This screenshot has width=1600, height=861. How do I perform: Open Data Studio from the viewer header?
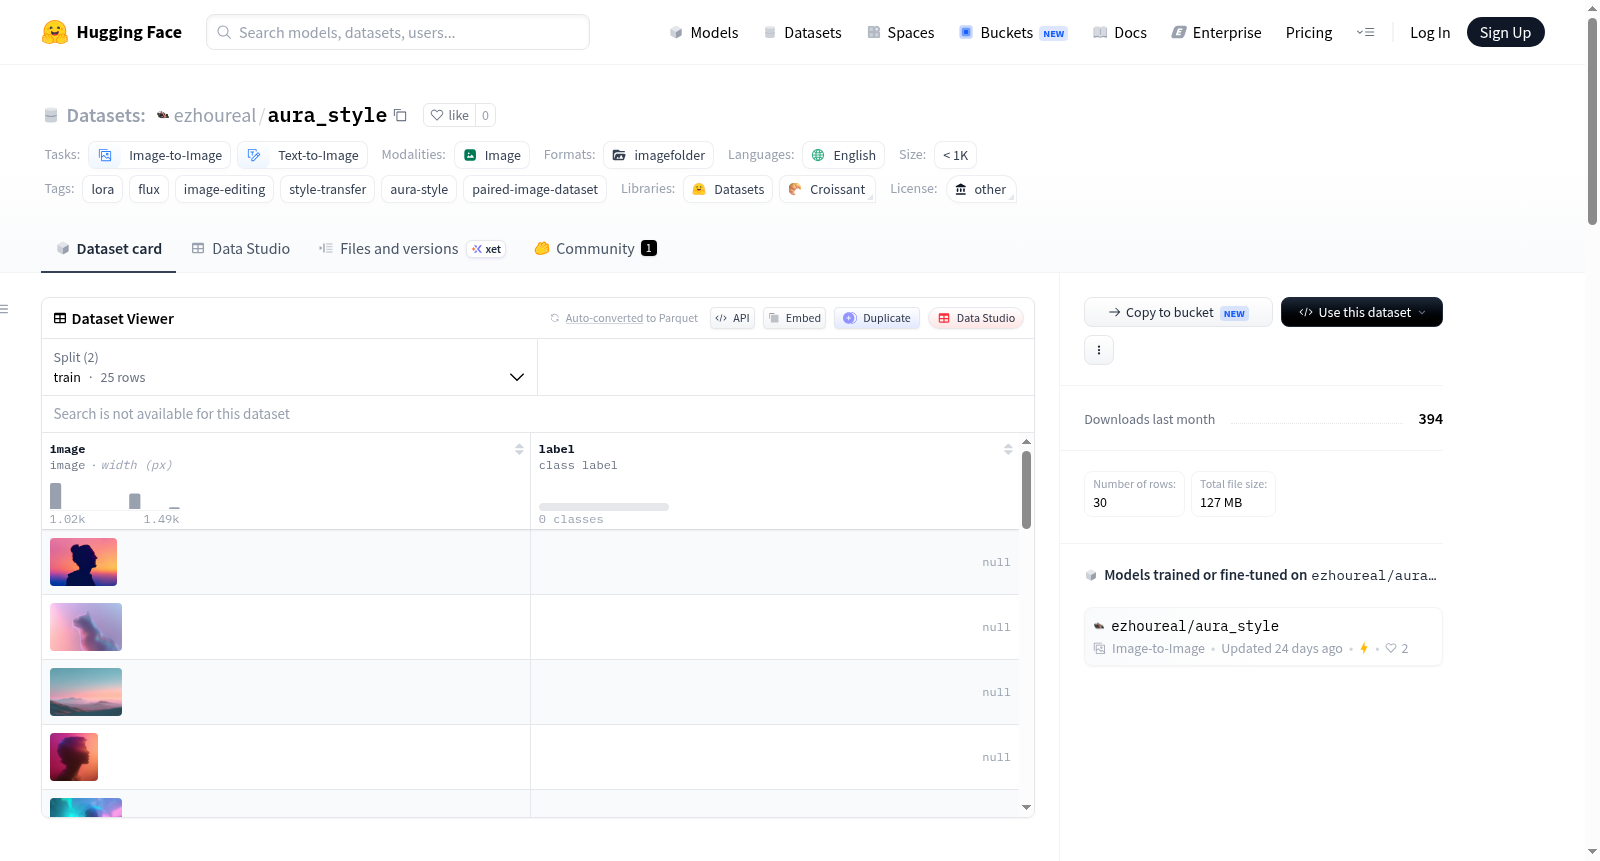click(976, 318)
